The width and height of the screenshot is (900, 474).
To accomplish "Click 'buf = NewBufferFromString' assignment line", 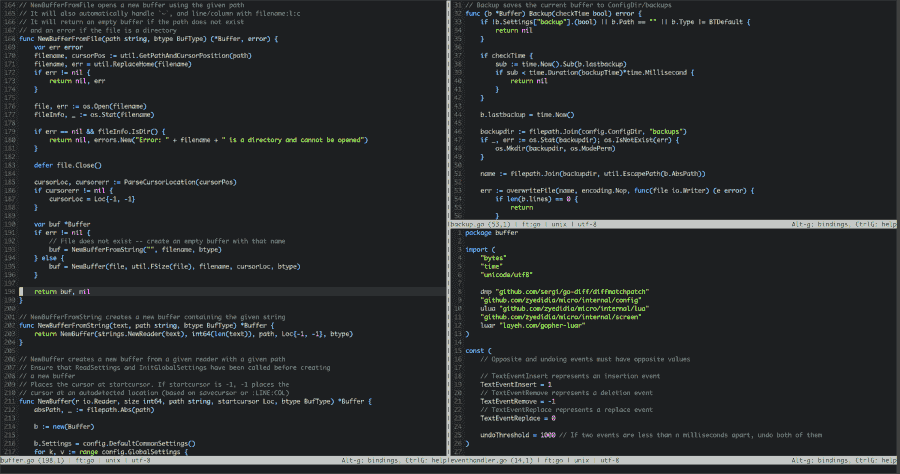I will [135, 250].
